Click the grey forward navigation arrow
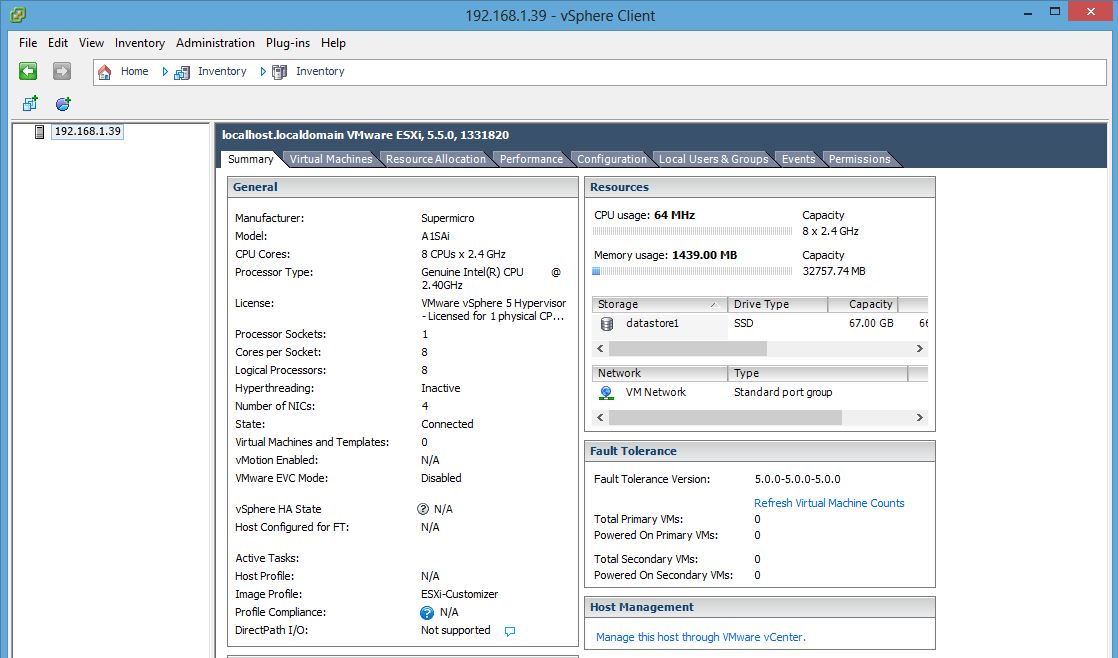Screen dimensions: 1118x658 tap(62, 71)
